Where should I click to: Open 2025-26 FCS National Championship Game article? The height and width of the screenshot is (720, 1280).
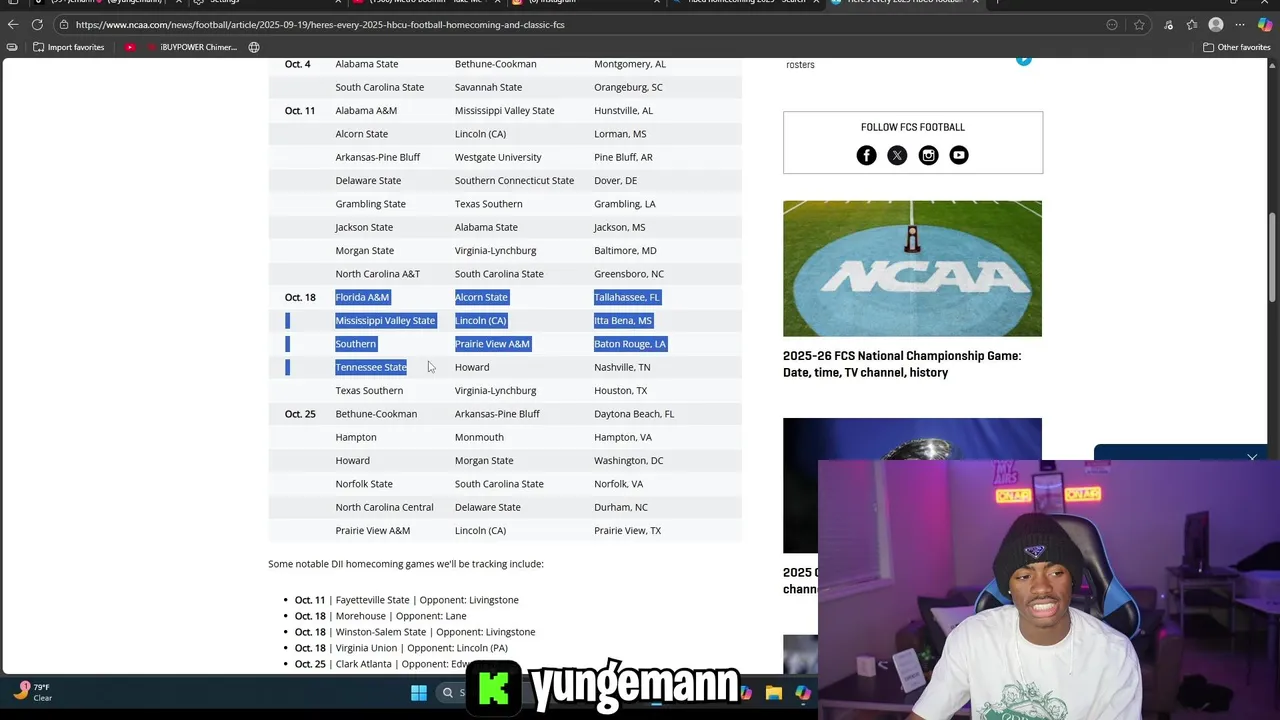pyautogui.click(x=902, y=364)
